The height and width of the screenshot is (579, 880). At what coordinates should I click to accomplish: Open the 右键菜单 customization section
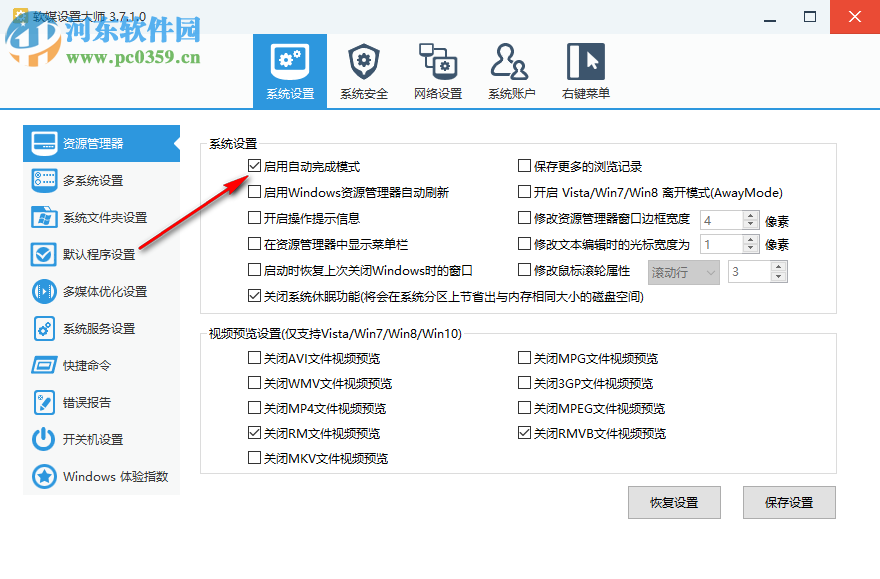(x=585, y=70)
